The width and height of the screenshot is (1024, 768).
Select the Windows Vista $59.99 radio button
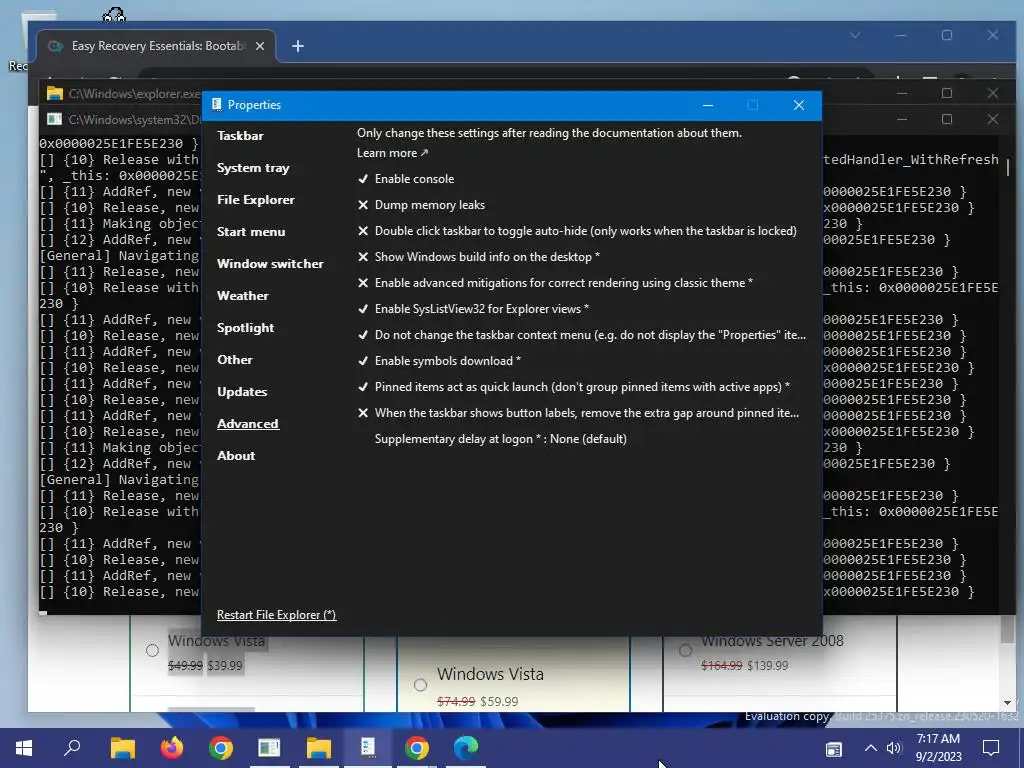pos(421,685)
